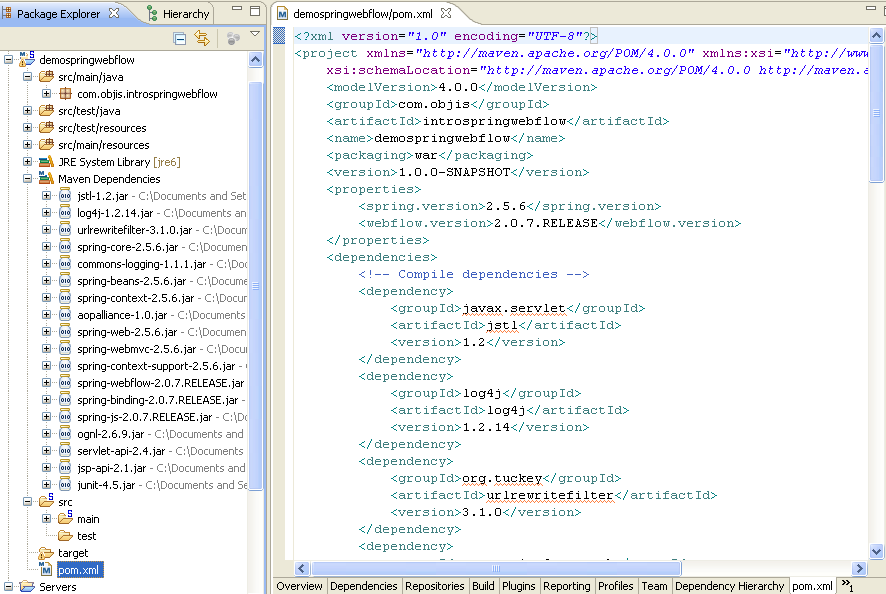The height and width of the screenshot is (594, 886).
Task: Click editor vertical scrollbar up arrow
Action: point(876,36)
